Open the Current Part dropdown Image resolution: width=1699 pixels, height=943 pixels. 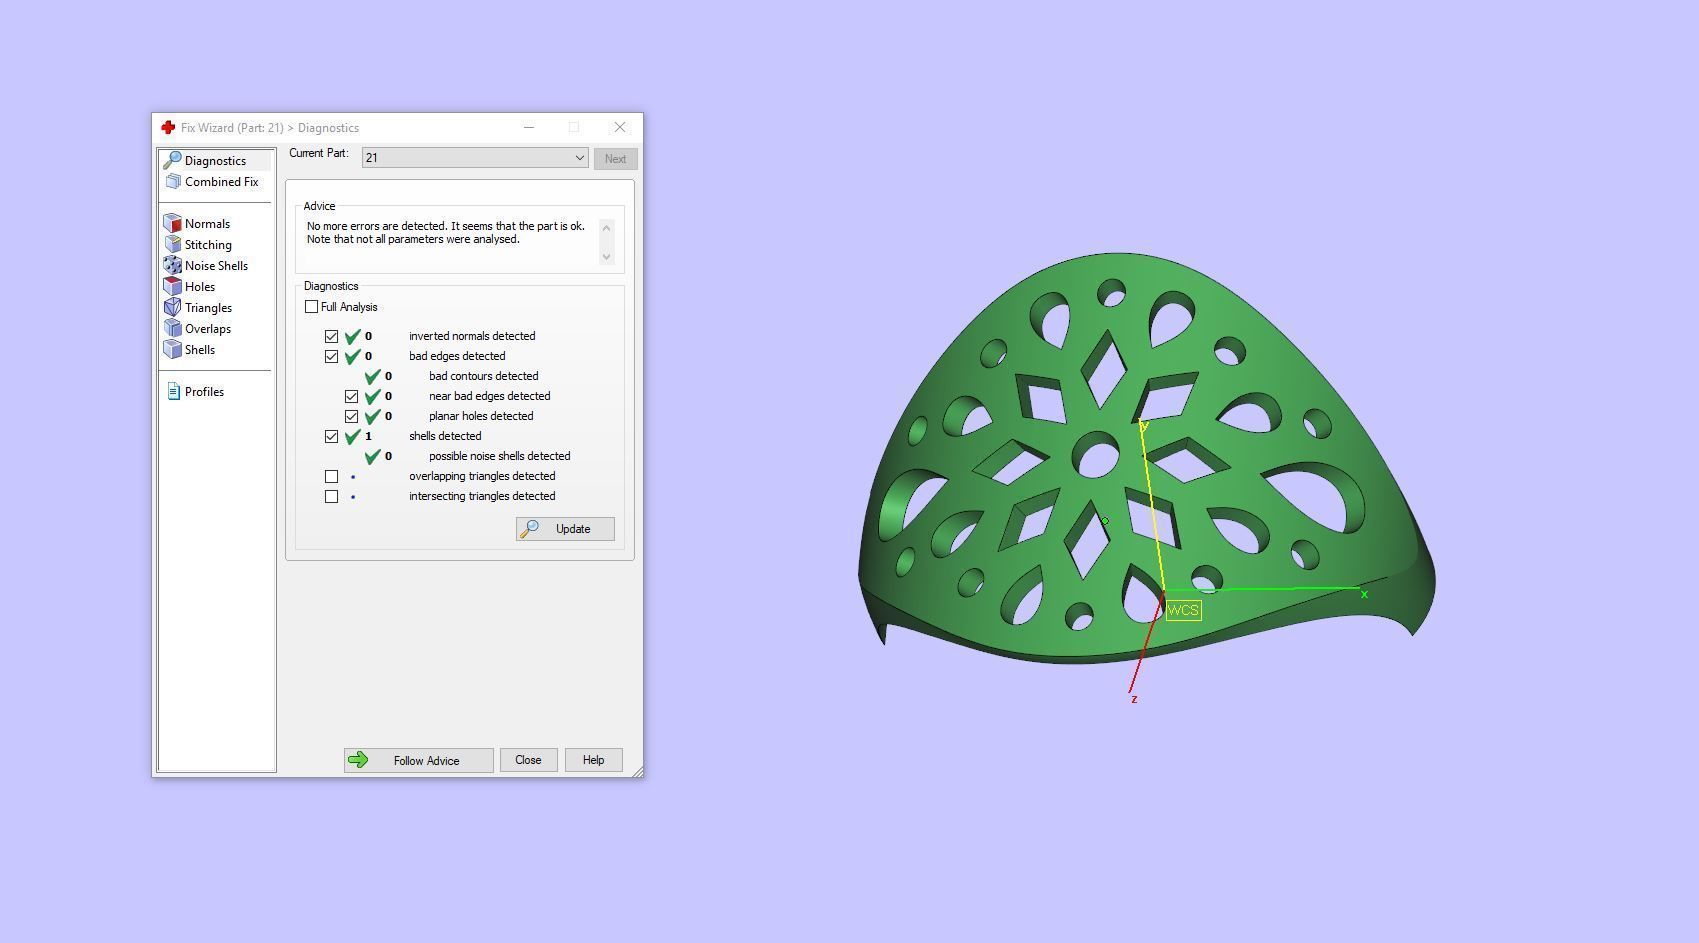tap(475, 158)
